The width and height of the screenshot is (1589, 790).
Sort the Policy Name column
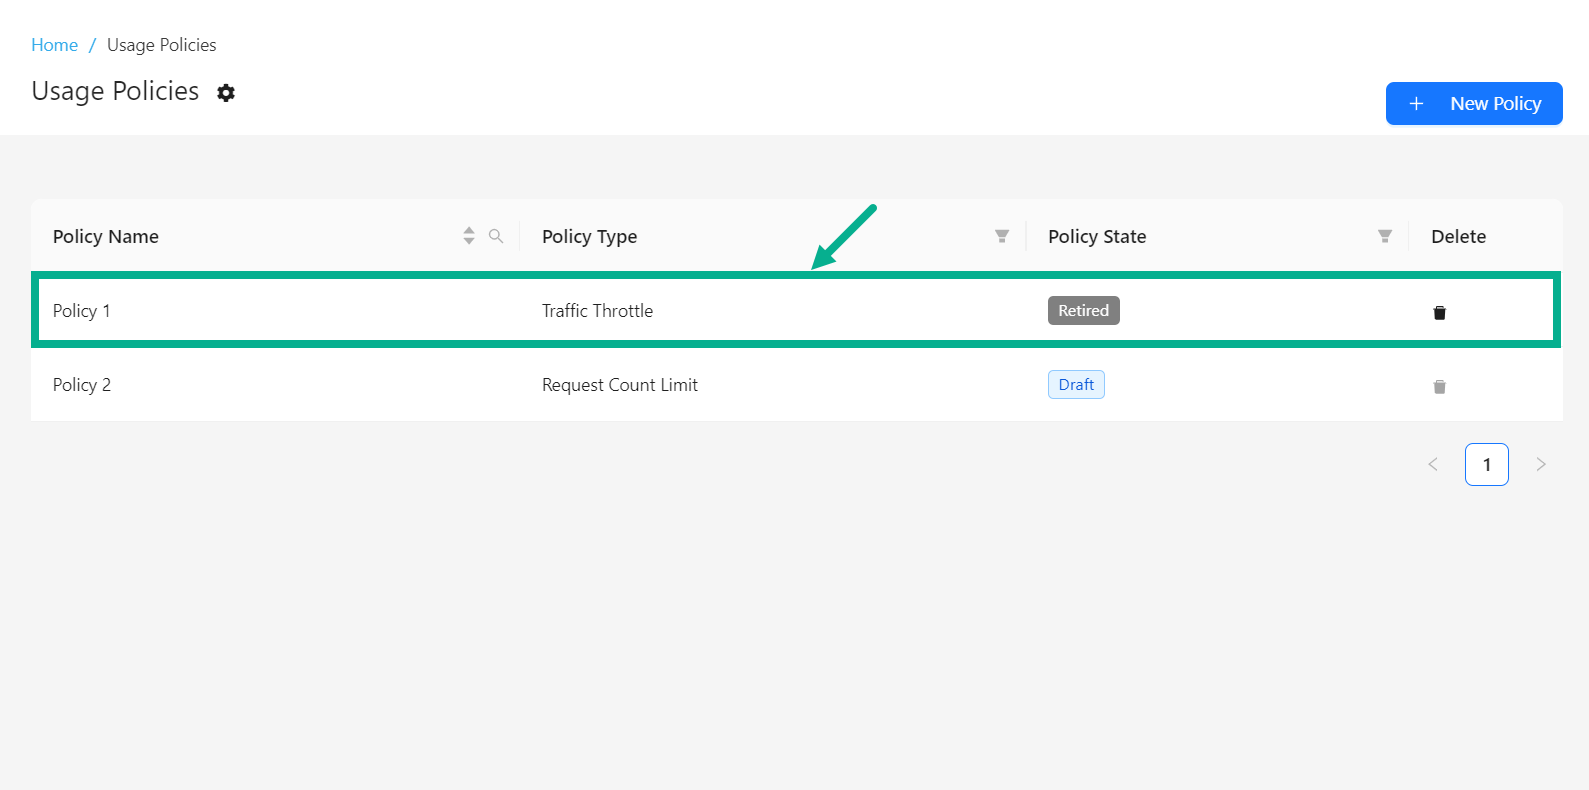469,236
